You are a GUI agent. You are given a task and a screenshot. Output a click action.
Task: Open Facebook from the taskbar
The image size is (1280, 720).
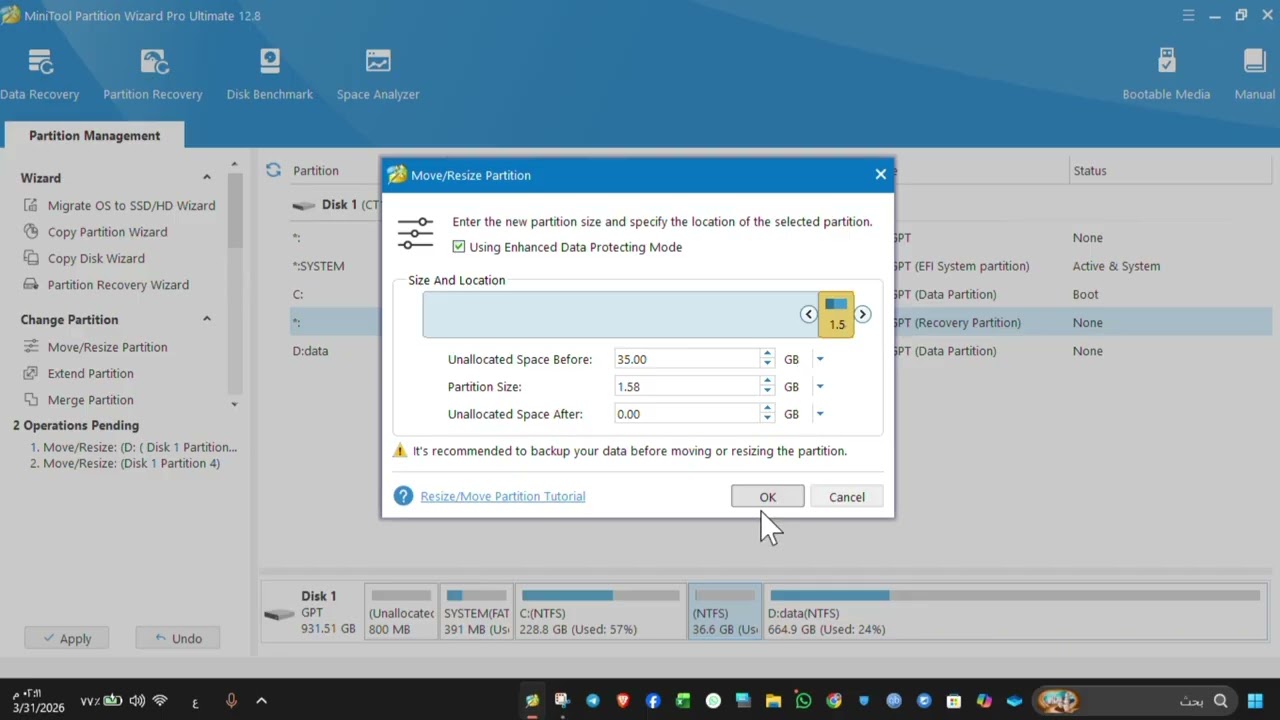point(653,701)
